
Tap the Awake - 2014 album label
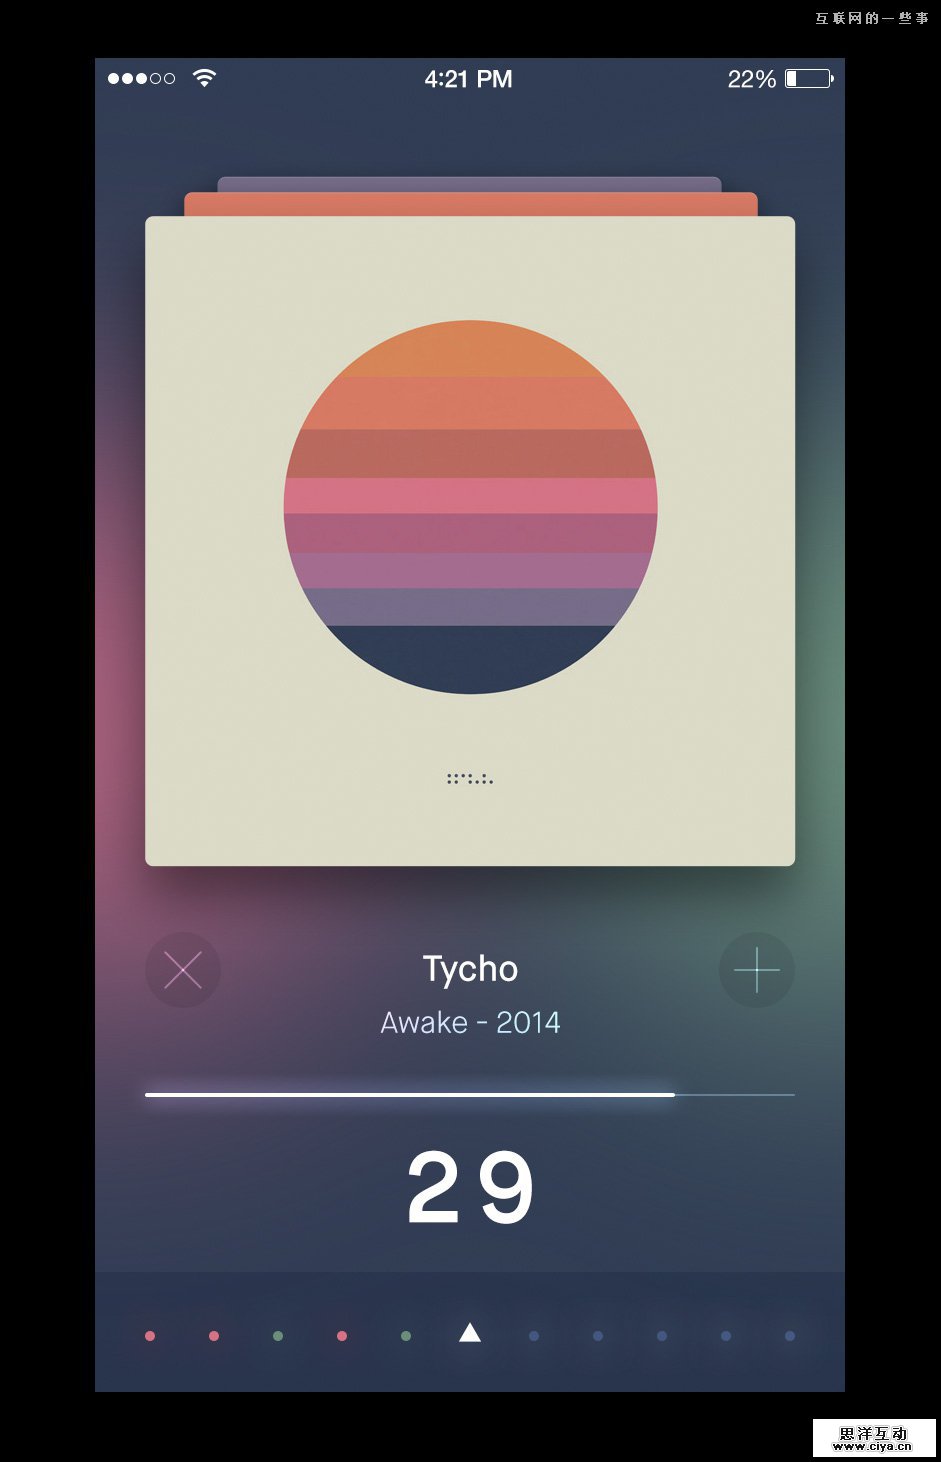[470, 1022]
